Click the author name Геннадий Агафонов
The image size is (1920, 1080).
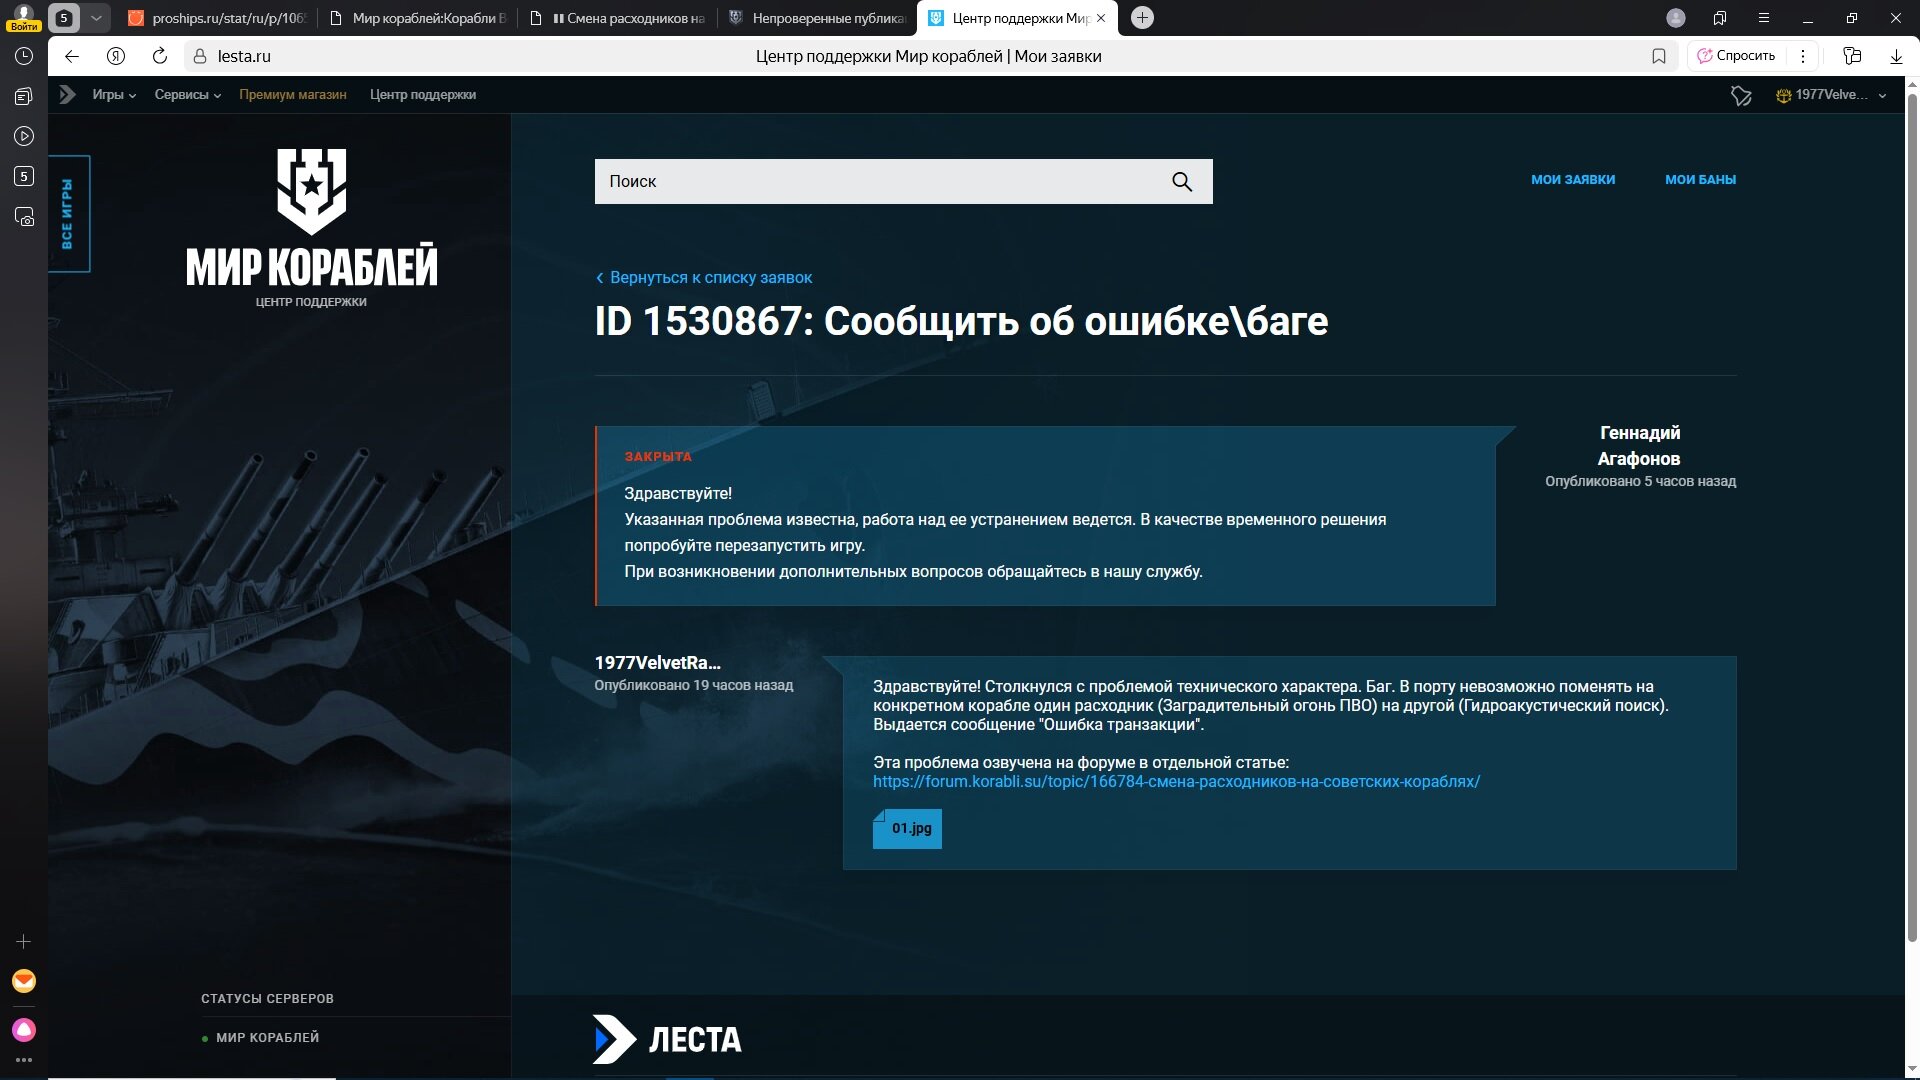(1639, 446)
